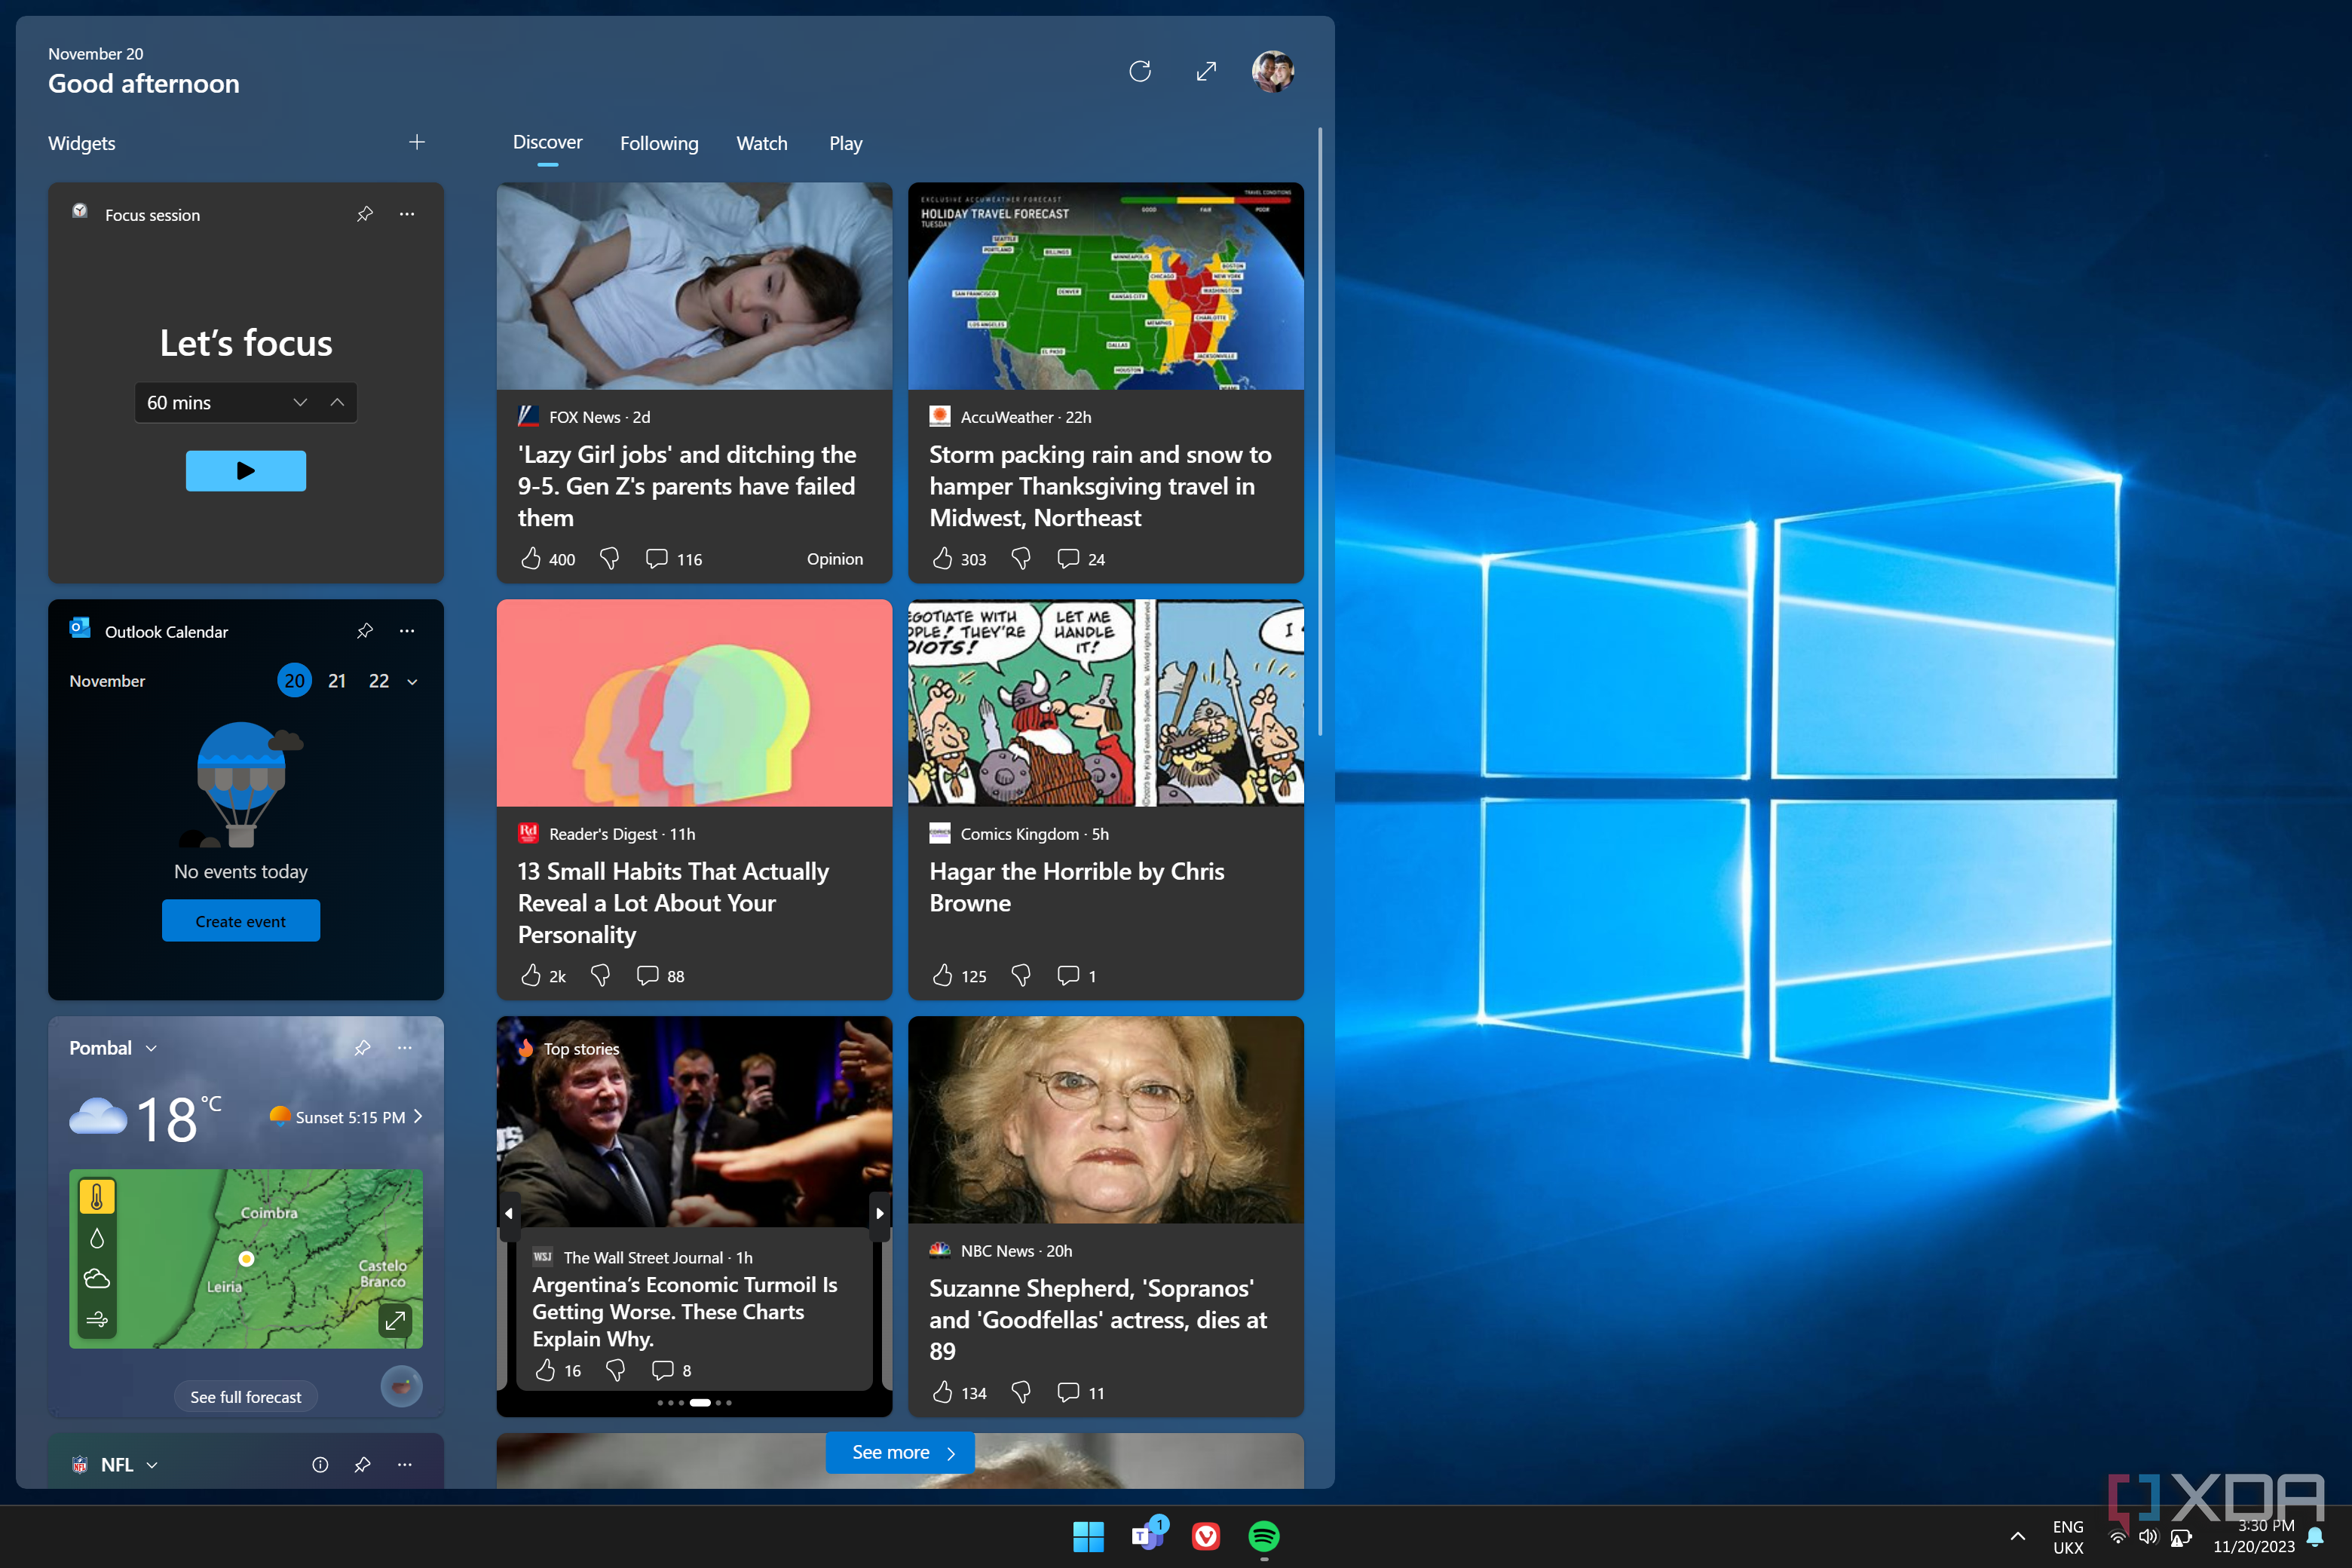The image size is (2352, 1568).
Task: Open weather widget more options menu
Action: (405, 1047)
